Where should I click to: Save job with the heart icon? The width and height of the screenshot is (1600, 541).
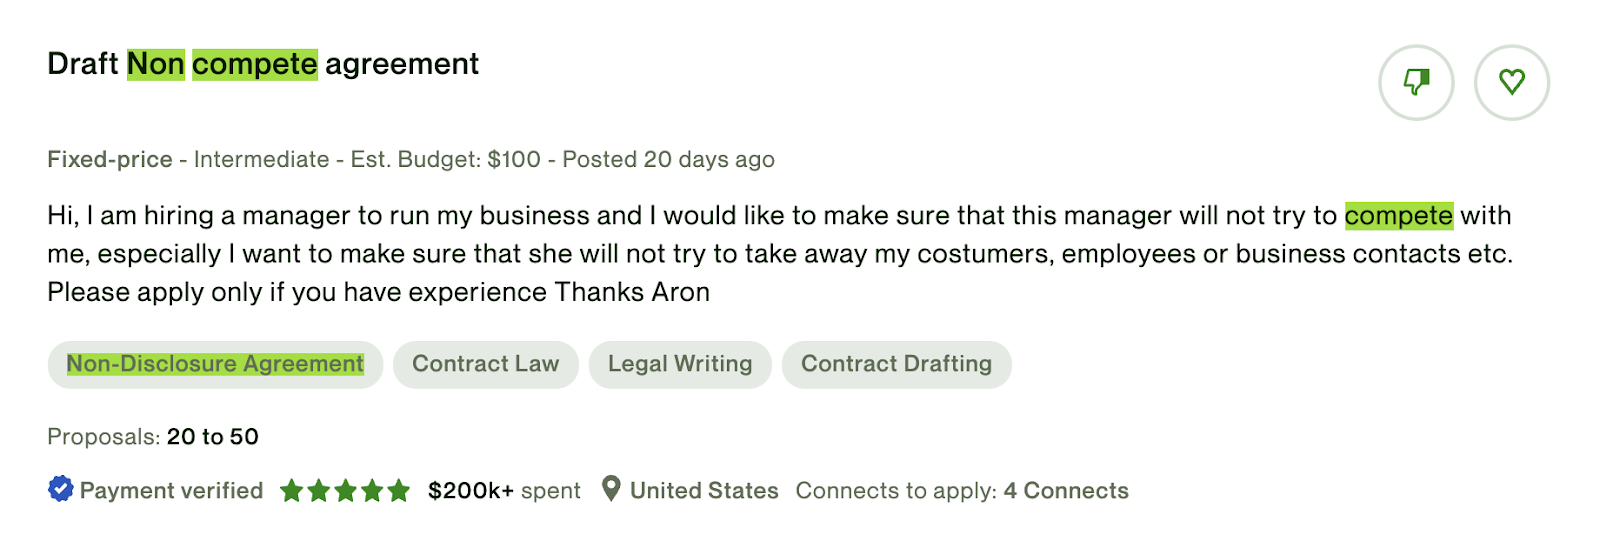1512,82
